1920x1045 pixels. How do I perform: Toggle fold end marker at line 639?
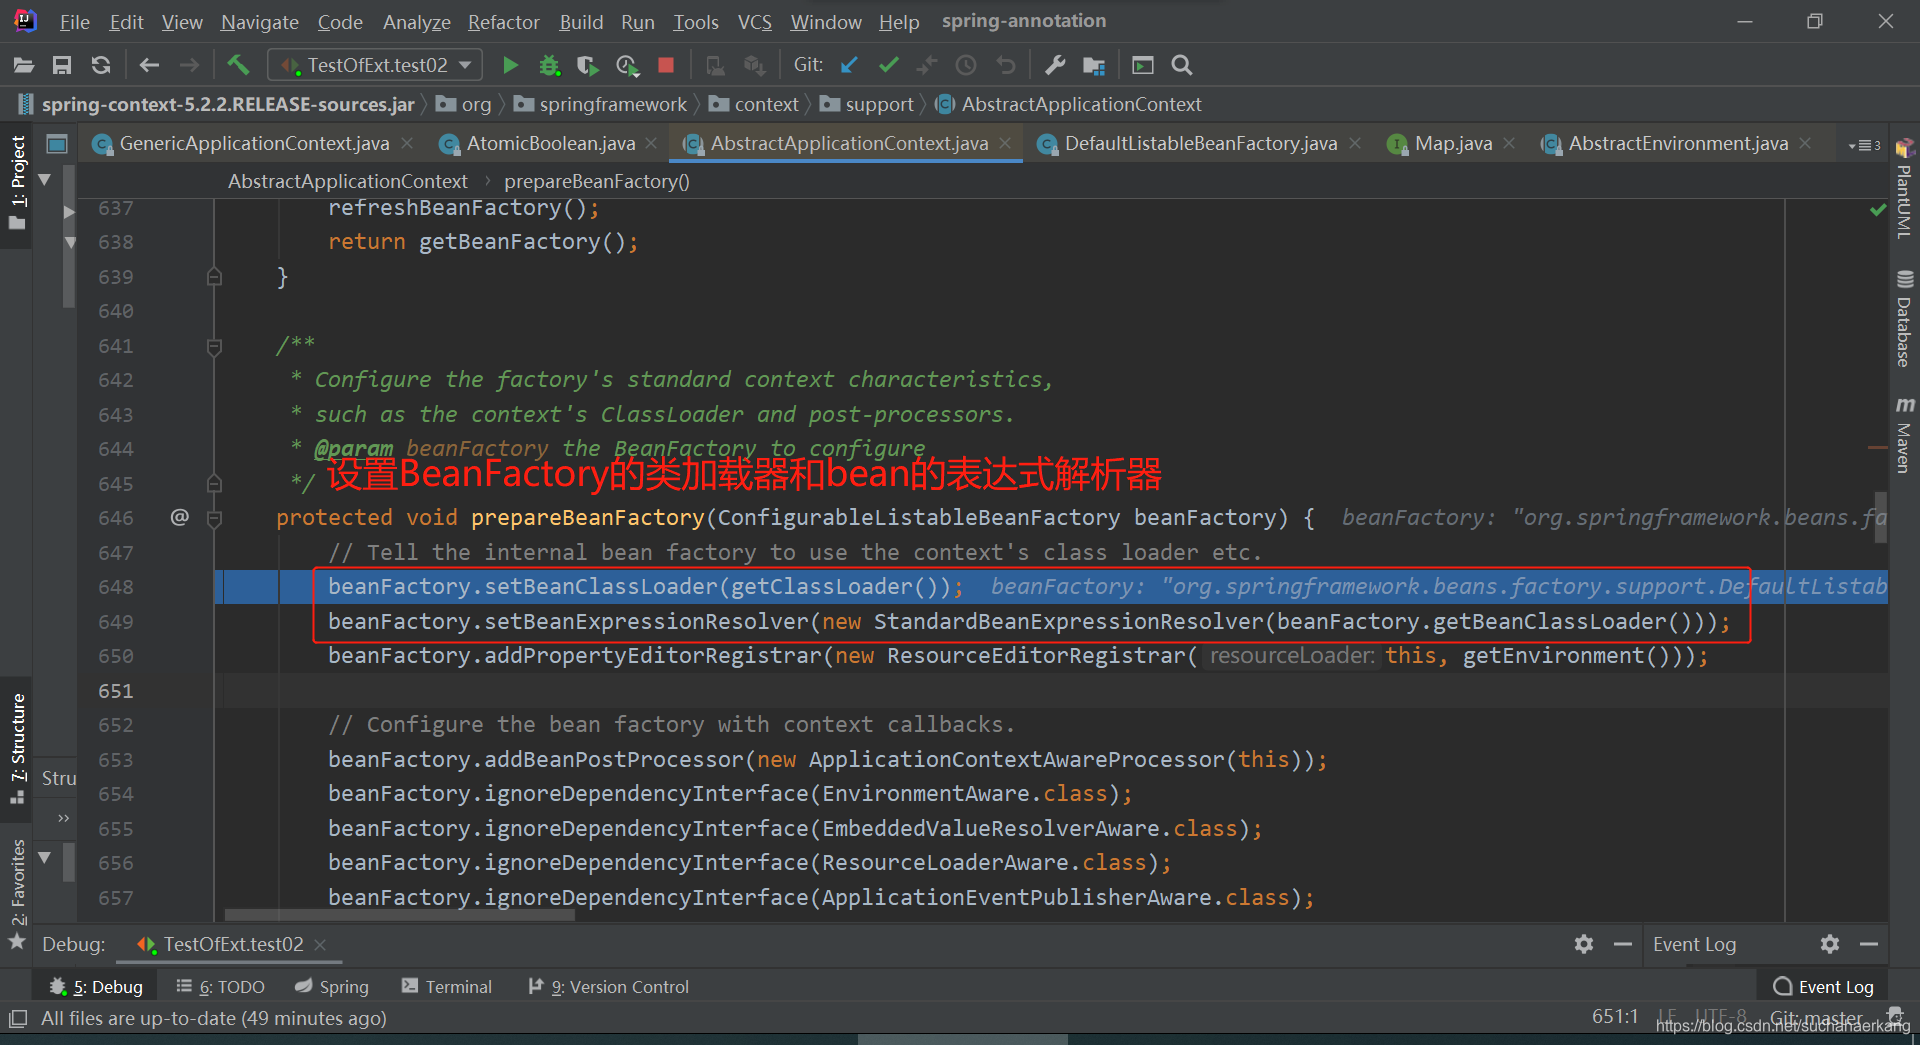tap(214, 277)
